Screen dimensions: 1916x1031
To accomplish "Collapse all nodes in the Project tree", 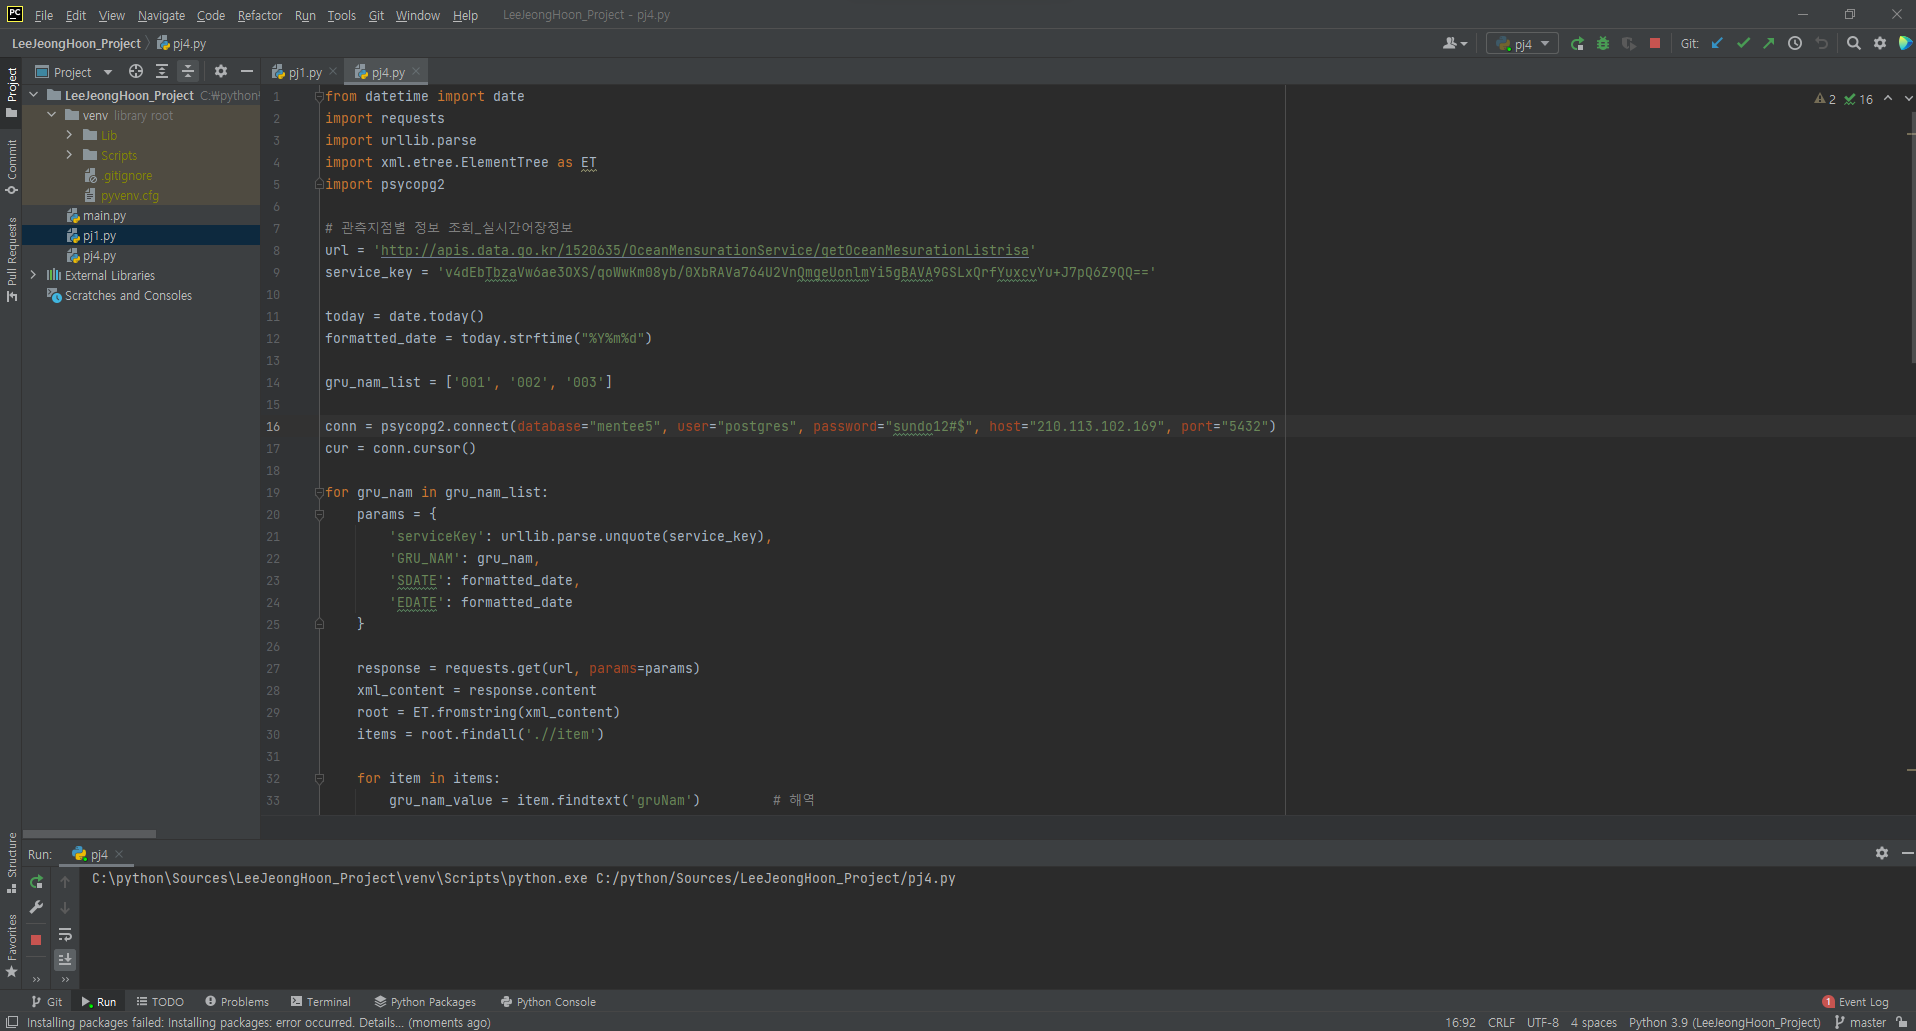I will tap(187, 71).
